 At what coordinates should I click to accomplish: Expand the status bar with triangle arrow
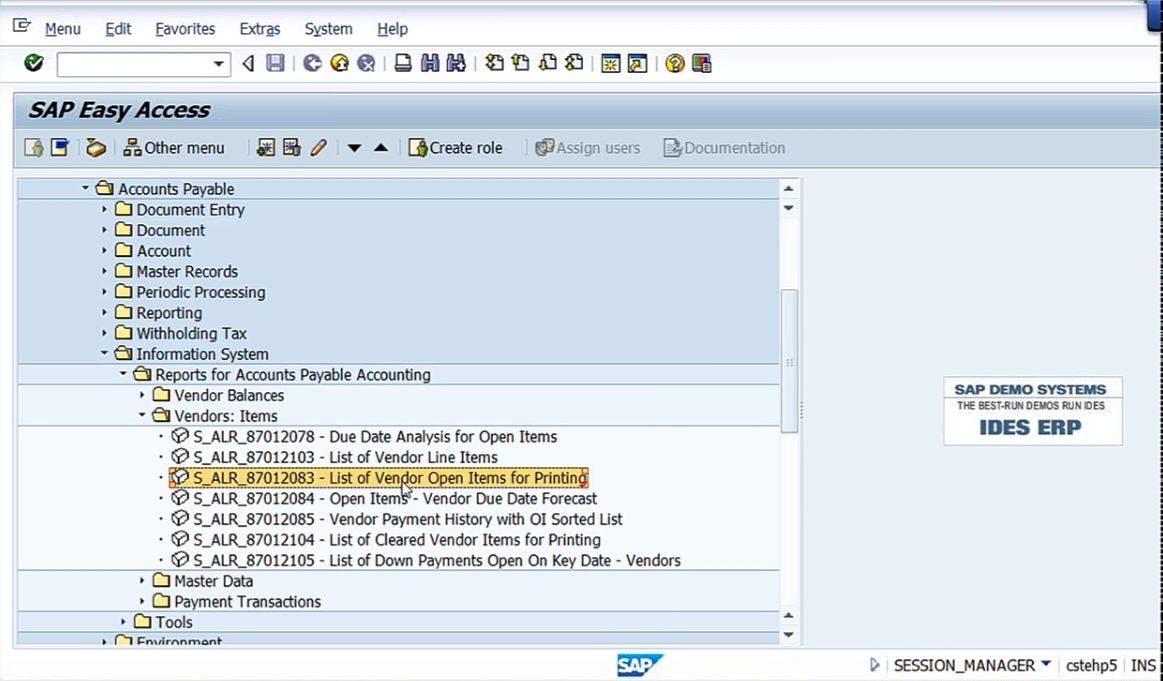pyautogui.click(x=874, y=665)
